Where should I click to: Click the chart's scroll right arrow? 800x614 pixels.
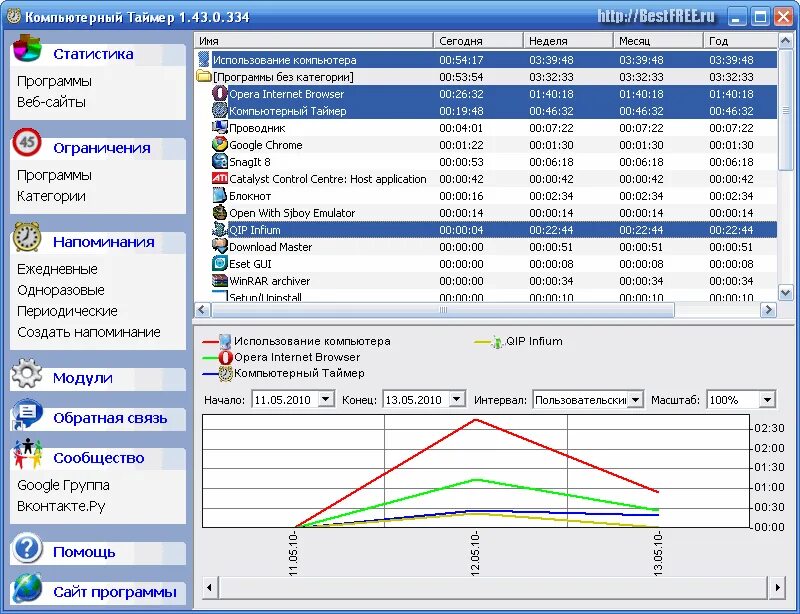(777, 587)
